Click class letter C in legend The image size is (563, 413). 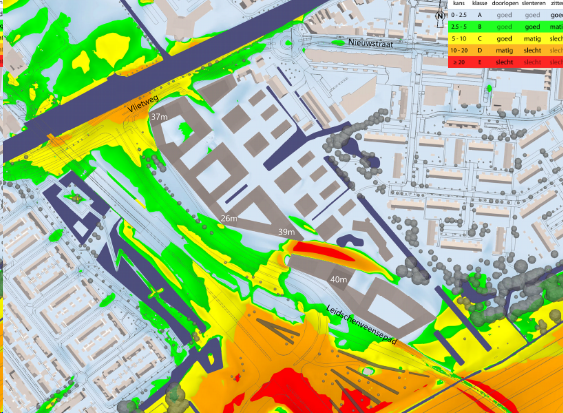[480, 38]
